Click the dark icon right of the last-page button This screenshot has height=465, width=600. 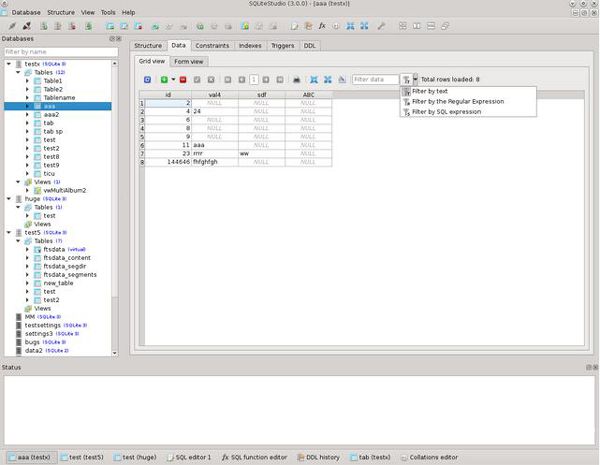(297, 80)
